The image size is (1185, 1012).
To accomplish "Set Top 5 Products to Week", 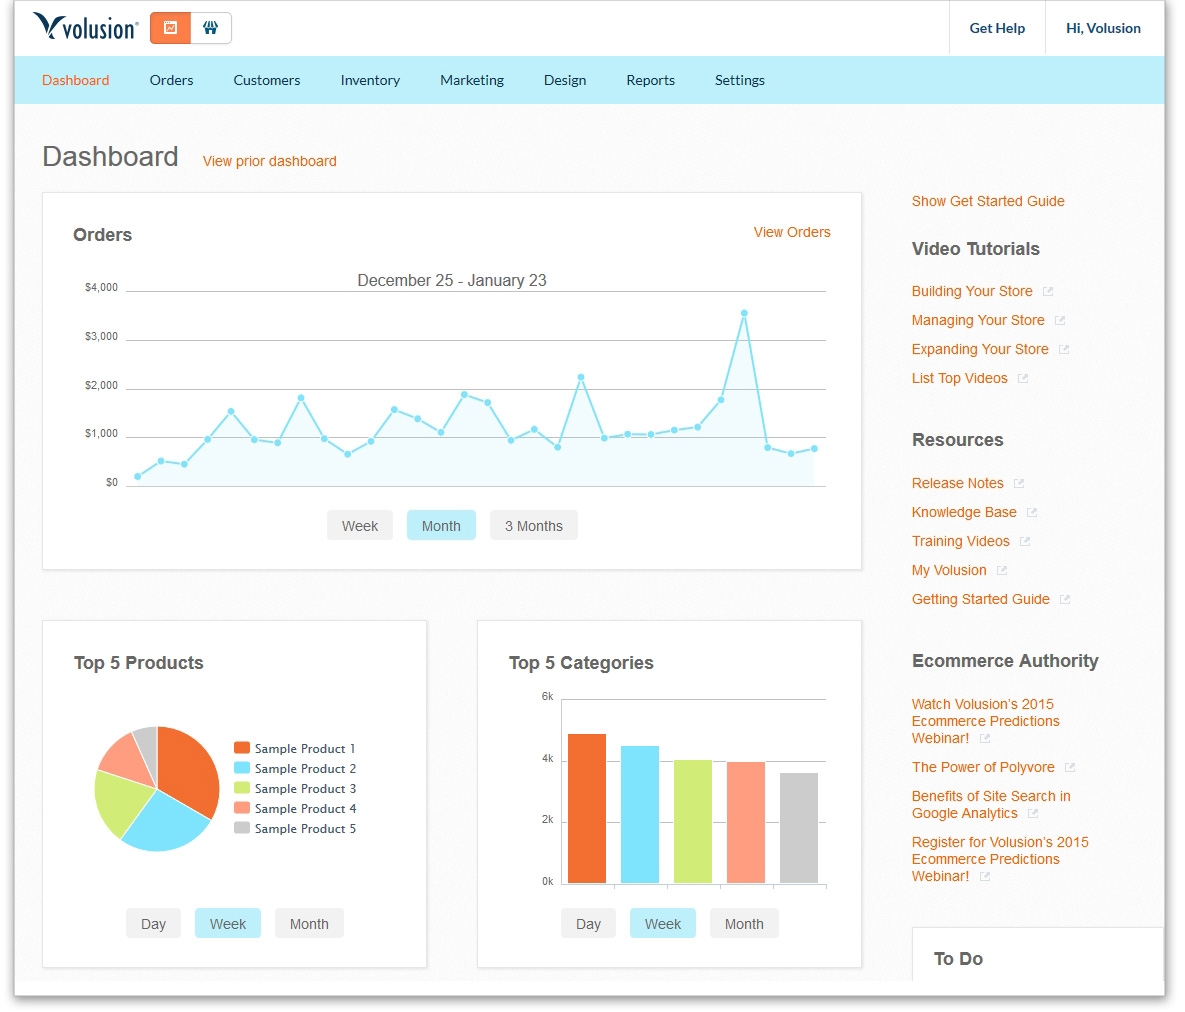I will (x=228, y=924).
